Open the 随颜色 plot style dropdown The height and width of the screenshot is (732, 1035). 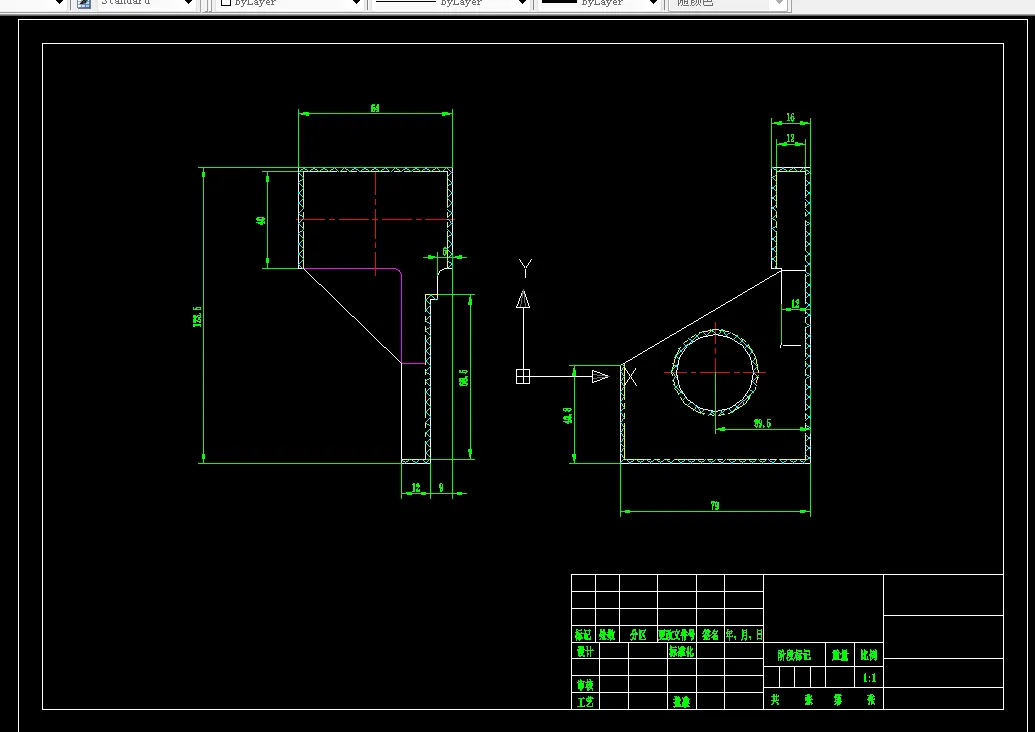coord(728,3)
